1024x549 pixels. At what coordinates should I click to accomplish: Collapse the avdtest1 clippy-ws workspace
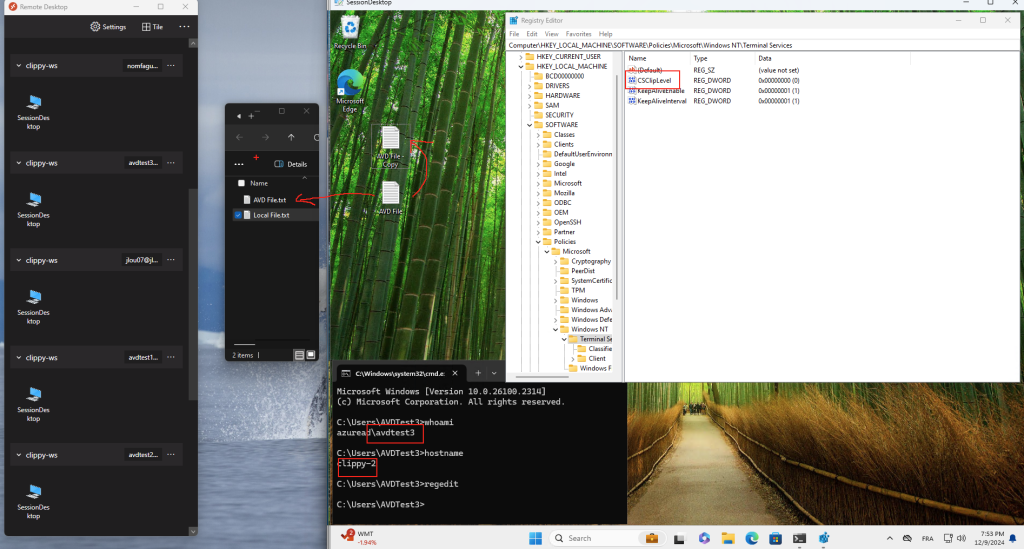tap(19, 357)
